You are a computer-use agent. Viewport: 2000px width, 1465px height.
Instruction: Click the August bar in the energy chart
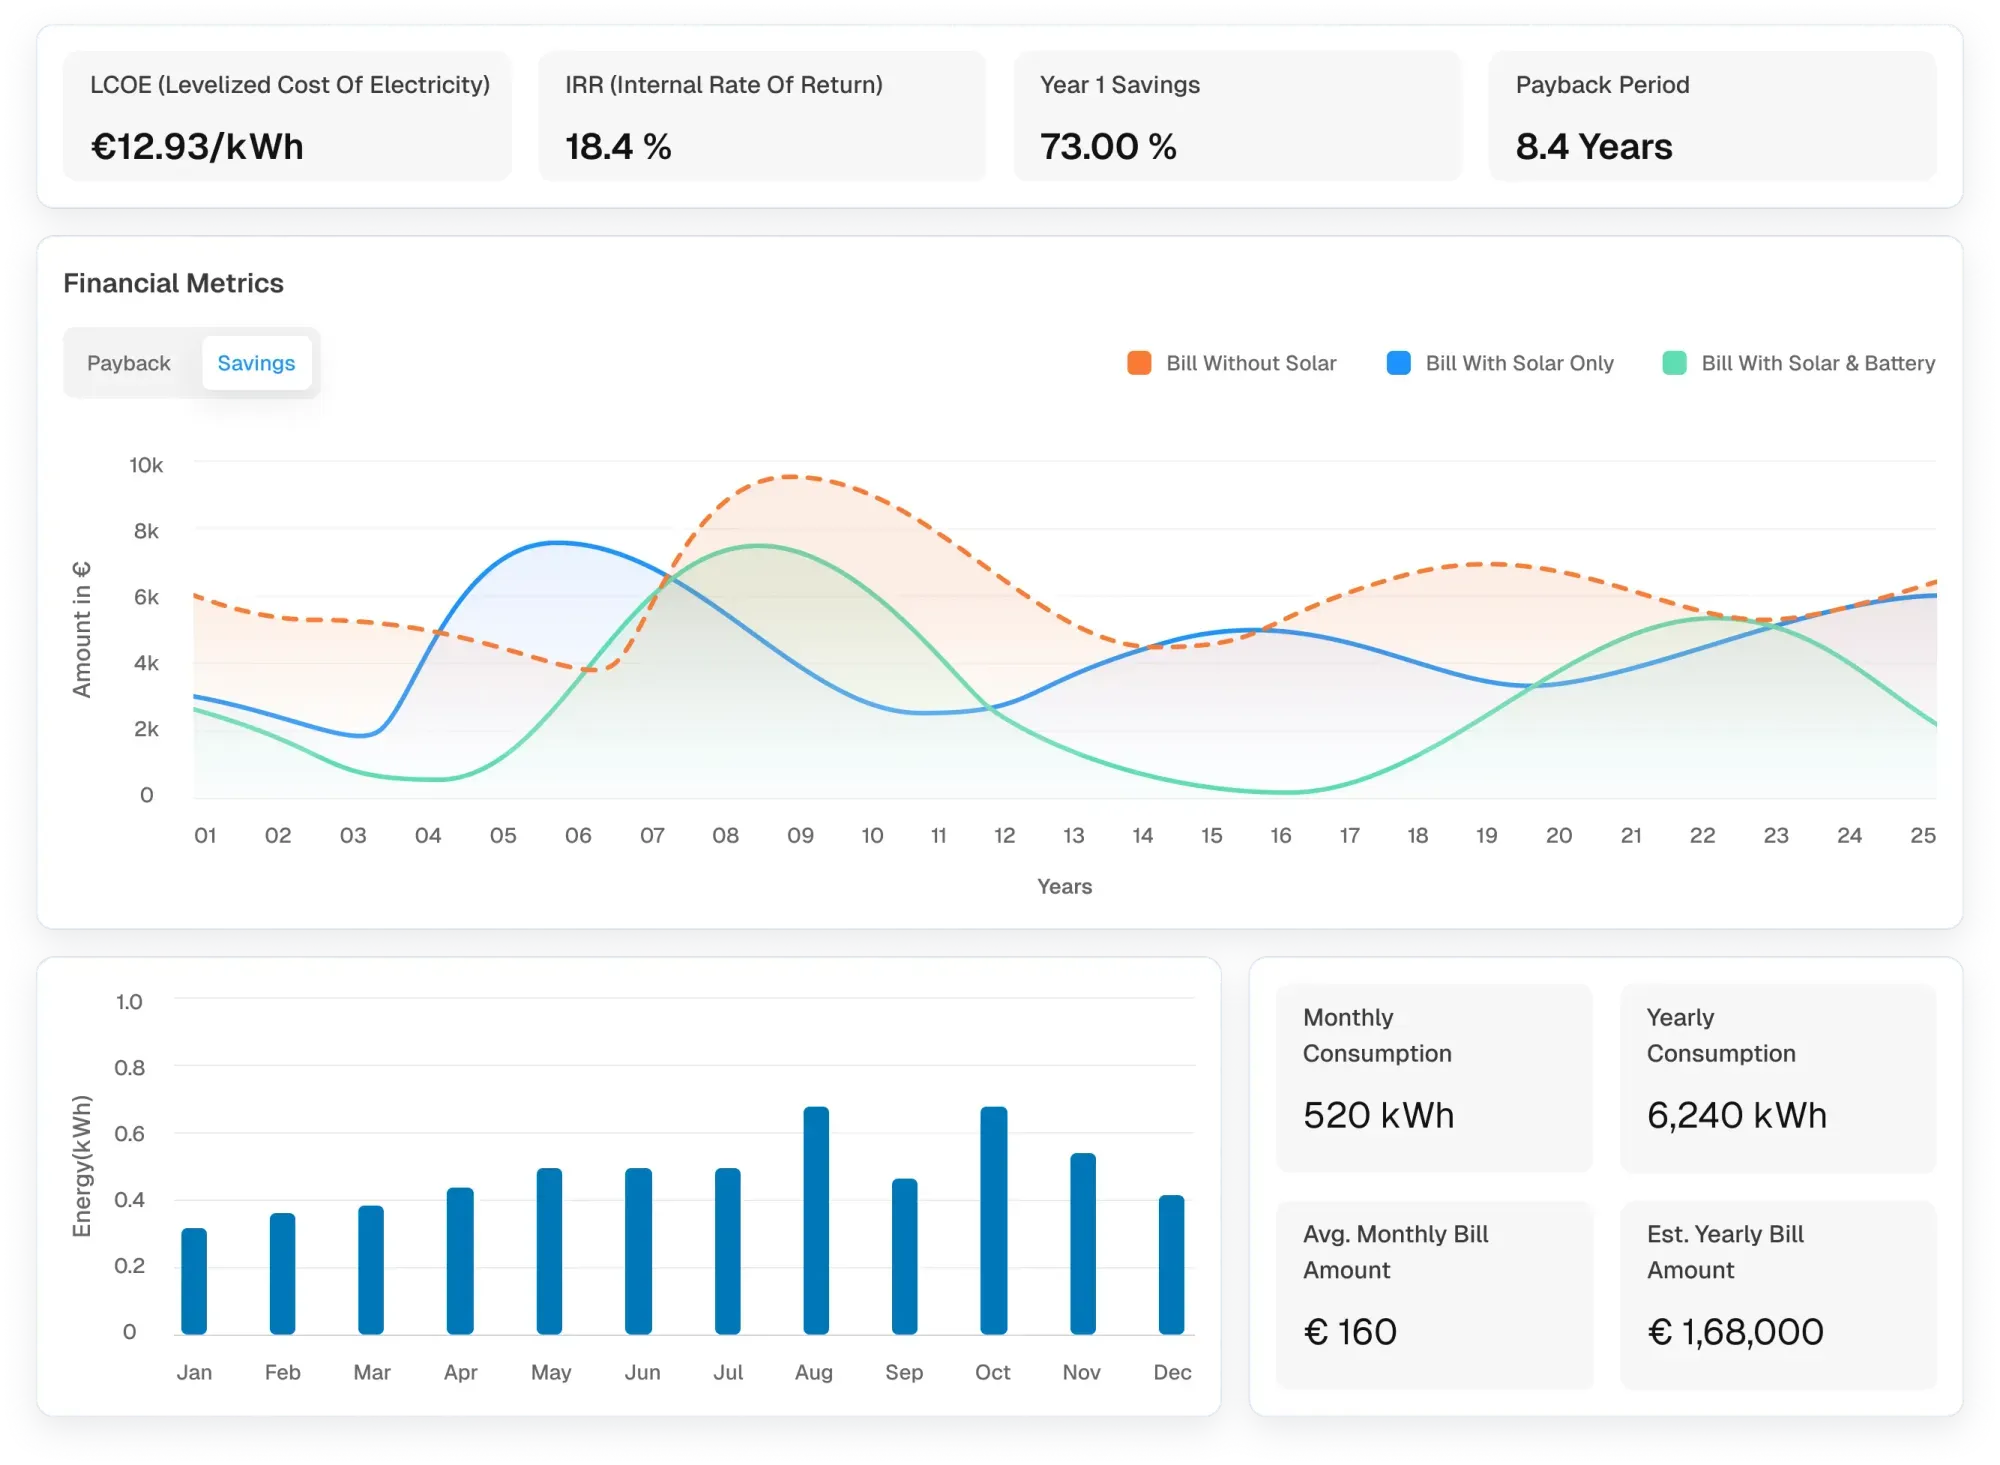816,1220
